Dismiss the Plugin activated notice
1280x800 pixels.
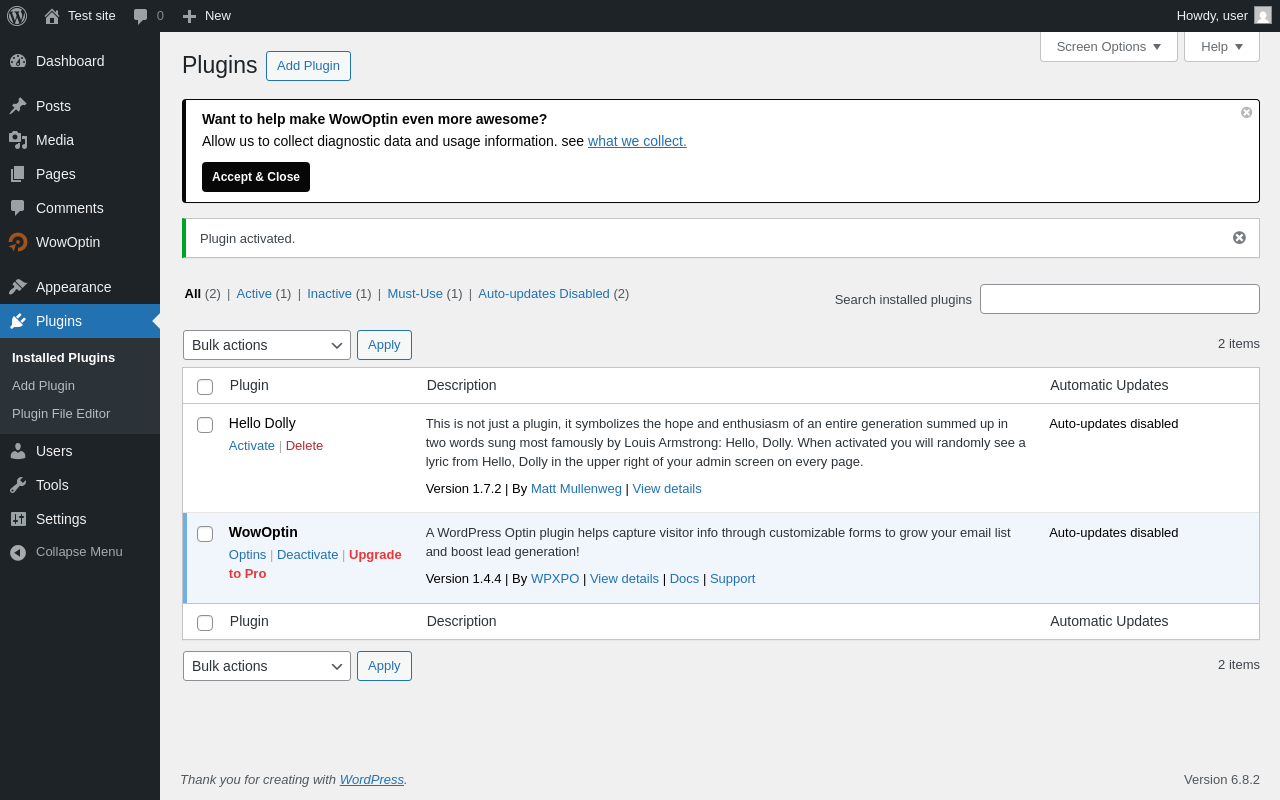1239,238
